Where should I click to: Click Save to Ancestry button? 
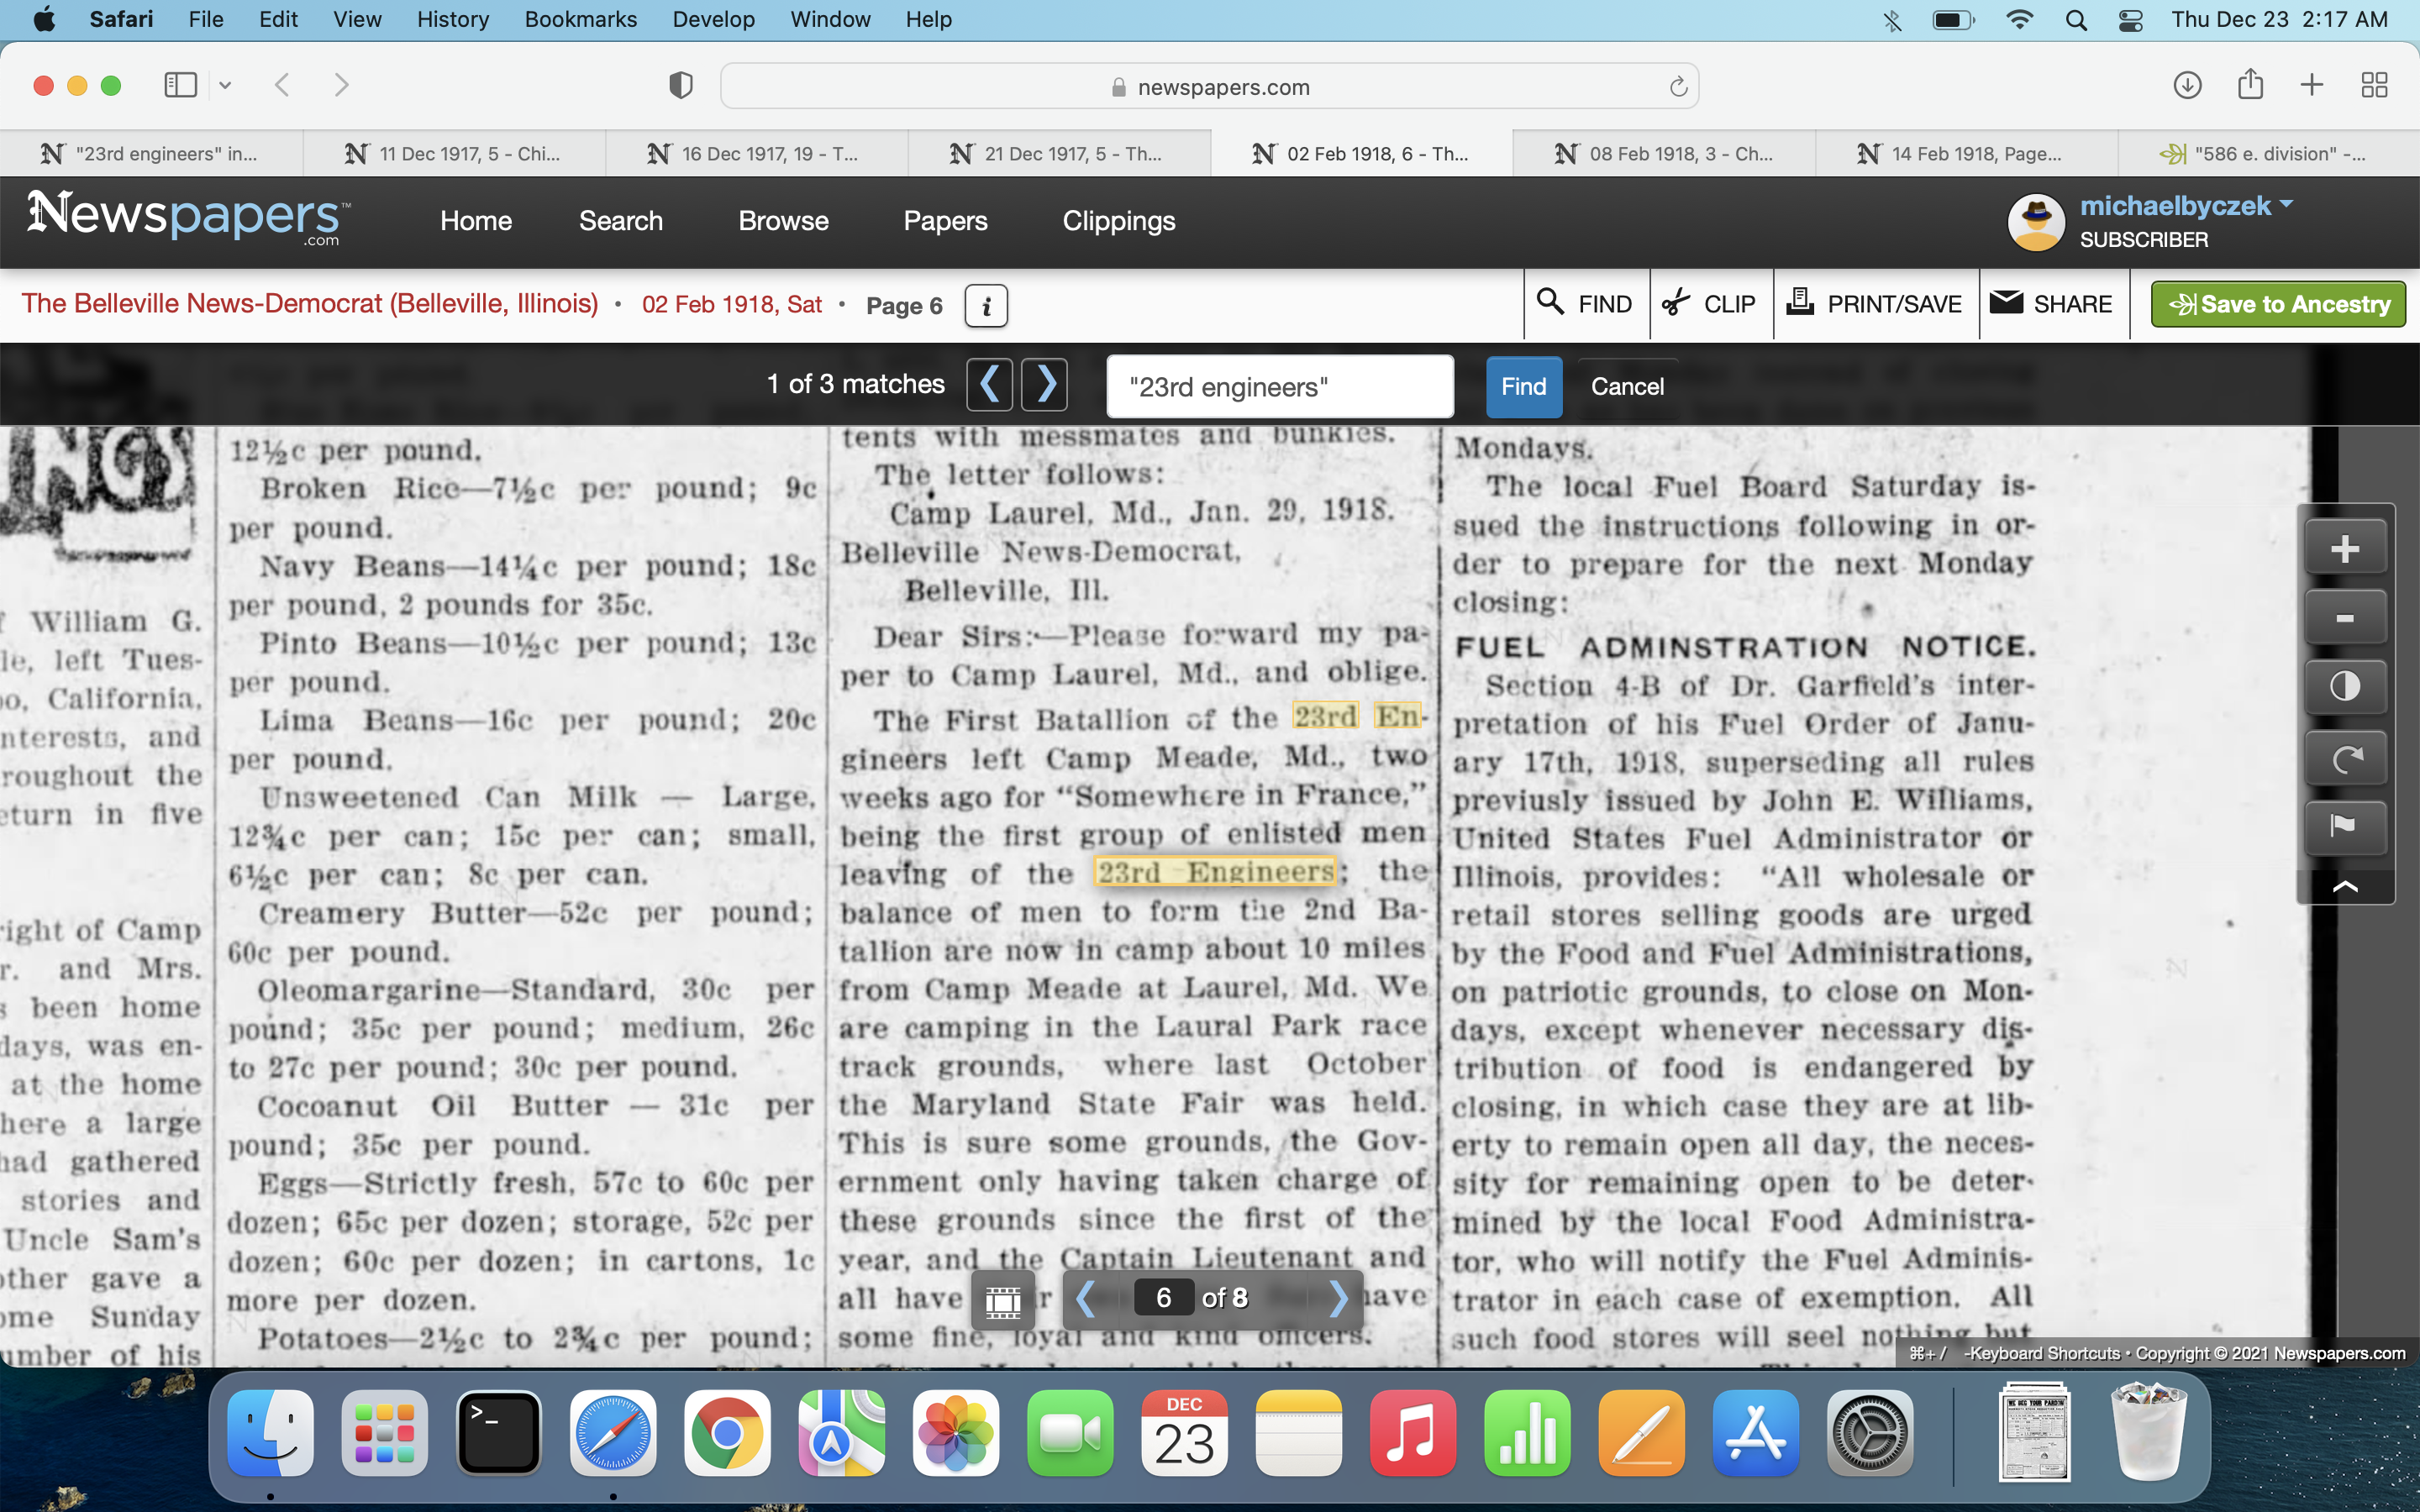(x=2278, y=305)
